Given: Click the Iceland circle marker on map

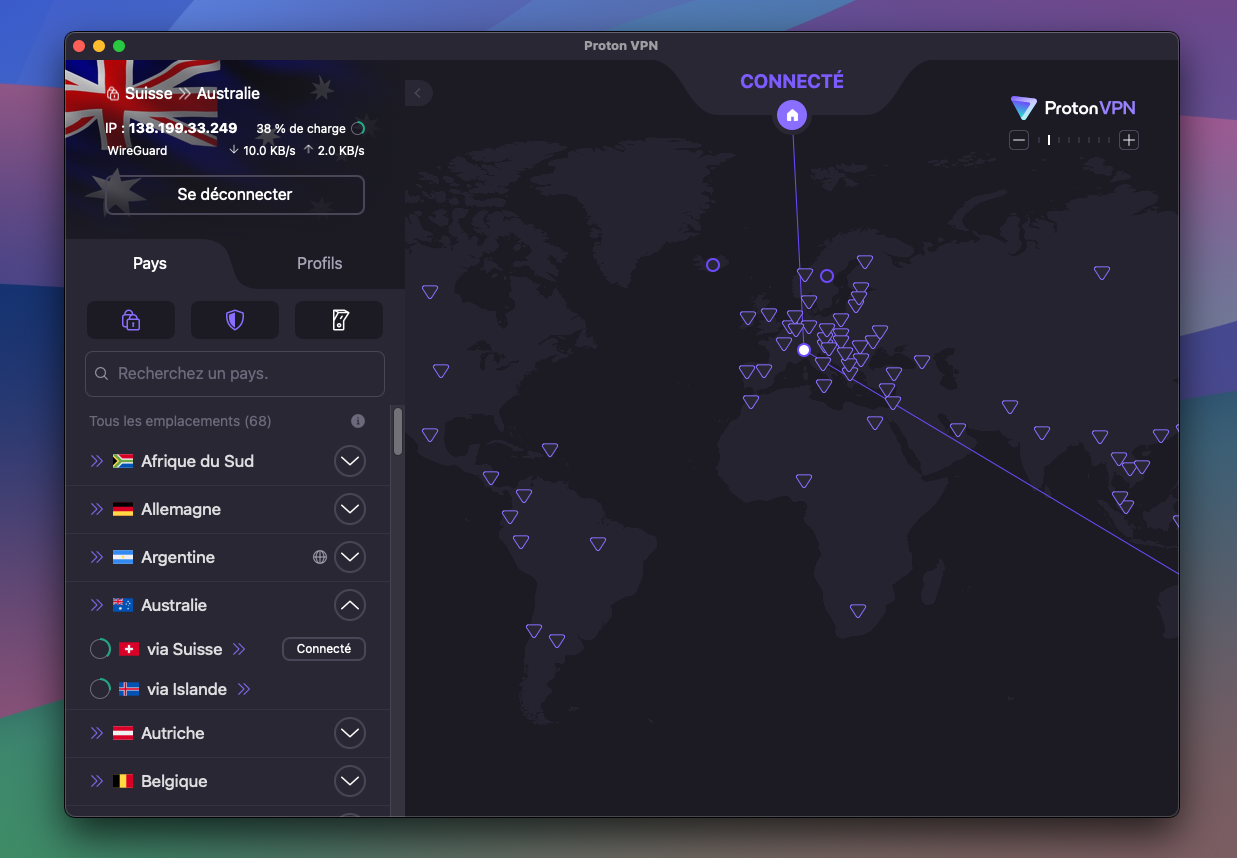Looking at the screenshot, I should tap(713, 265).
